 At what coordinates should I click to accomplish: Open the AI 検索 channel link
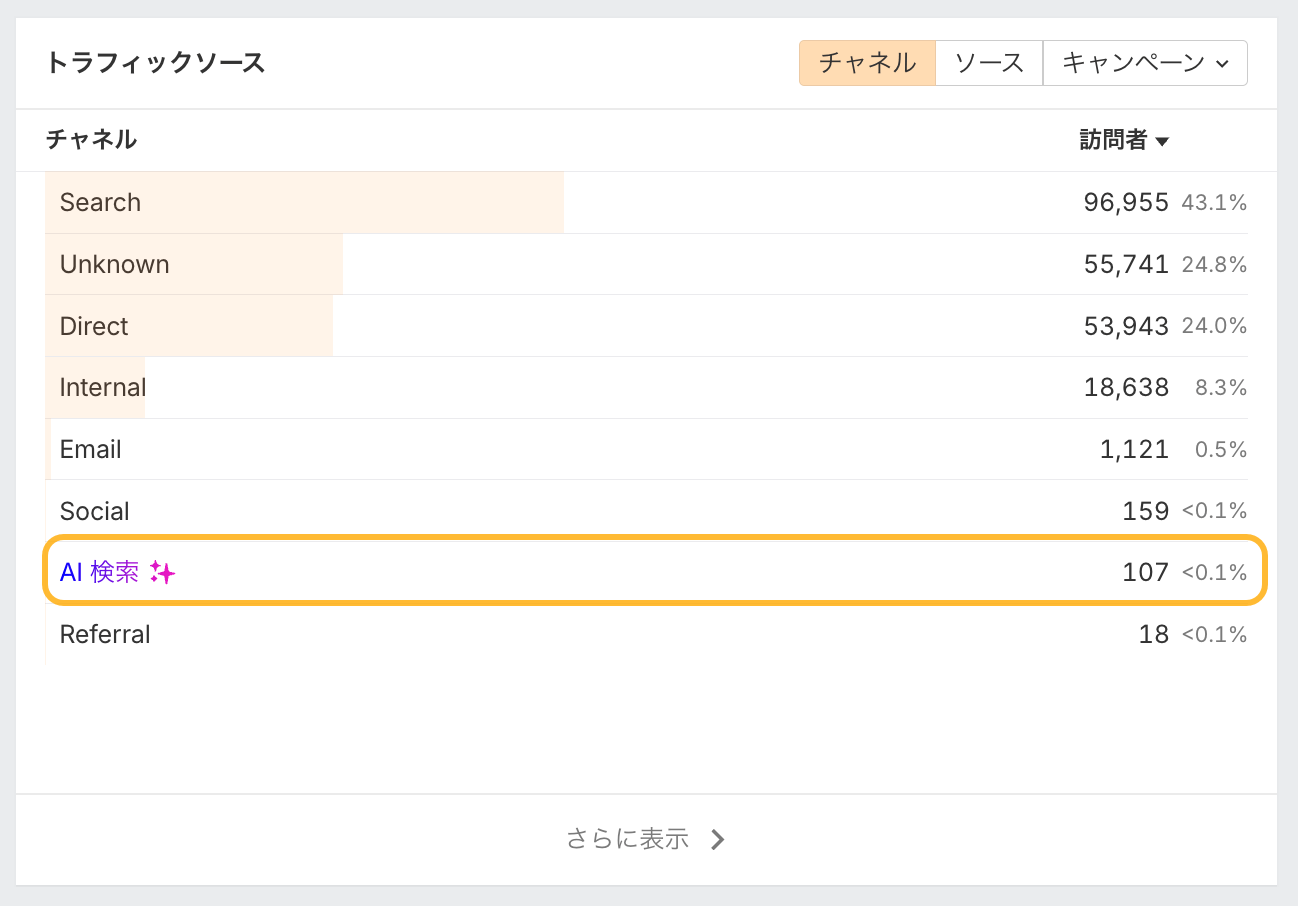99,572
